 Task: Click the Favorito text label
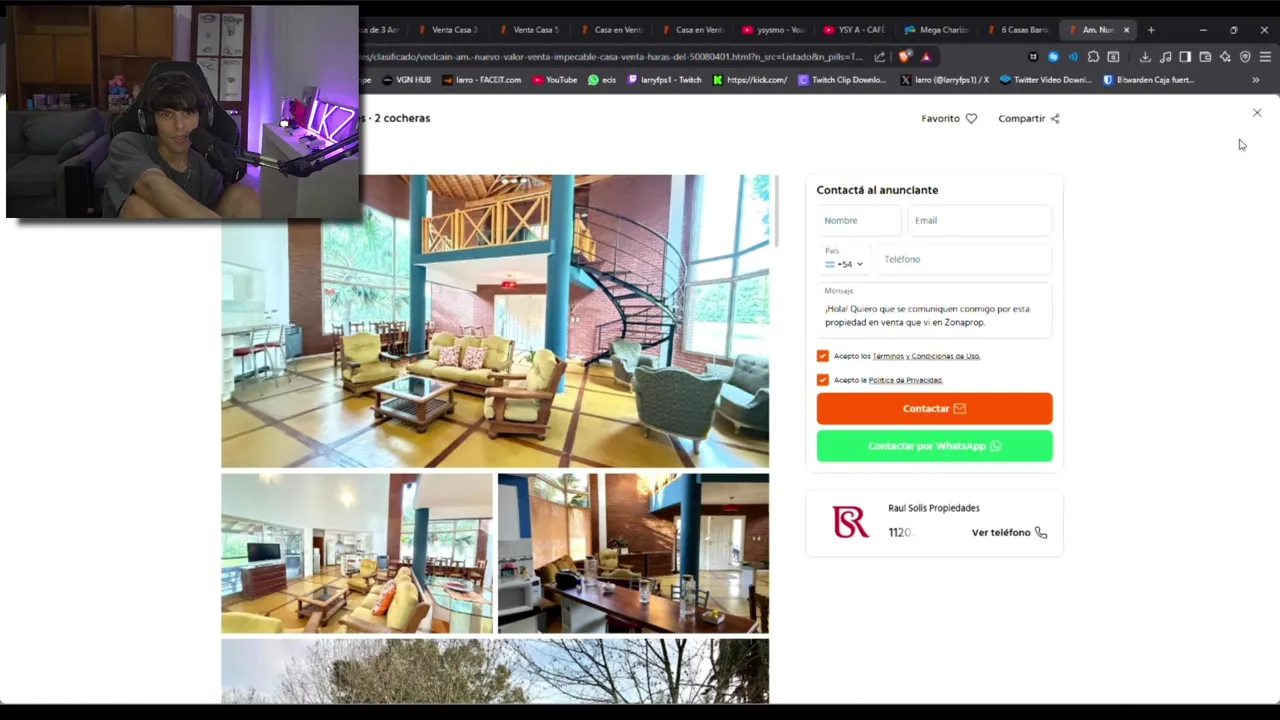point(940,118)
